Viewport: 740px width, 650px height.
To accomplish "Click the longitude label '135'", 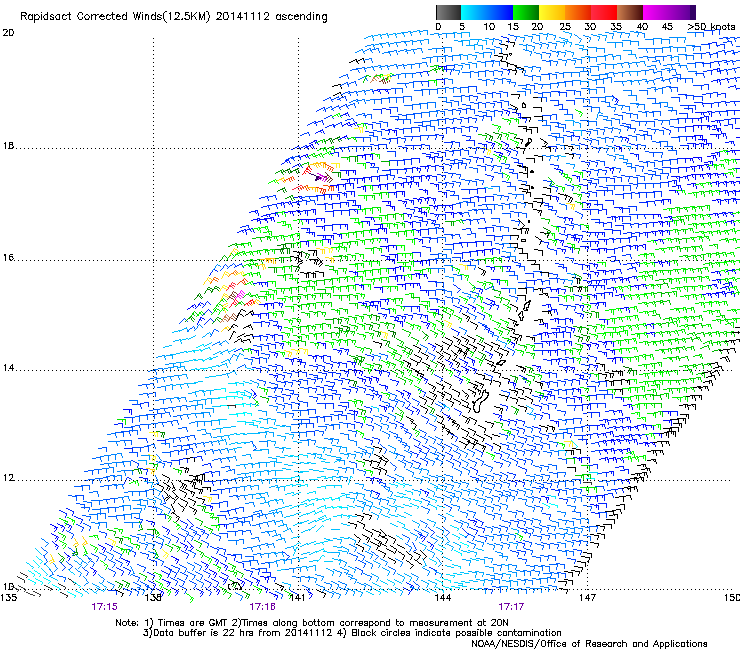I will coord(8,598).
